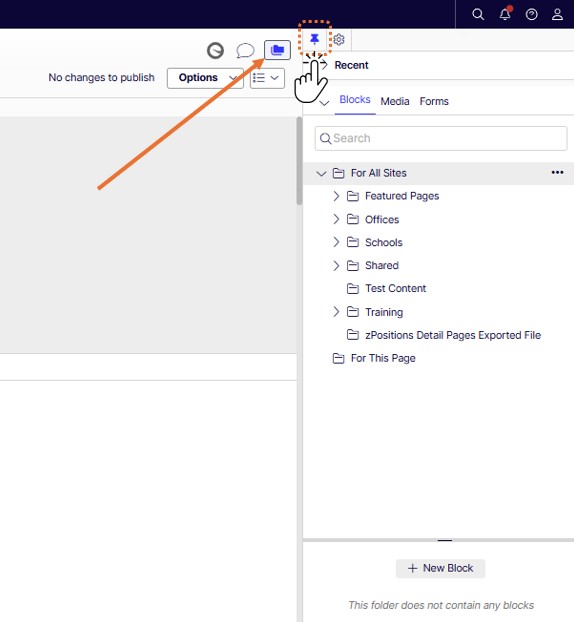Toggle the pin panel icon

(x=315, y=39)
